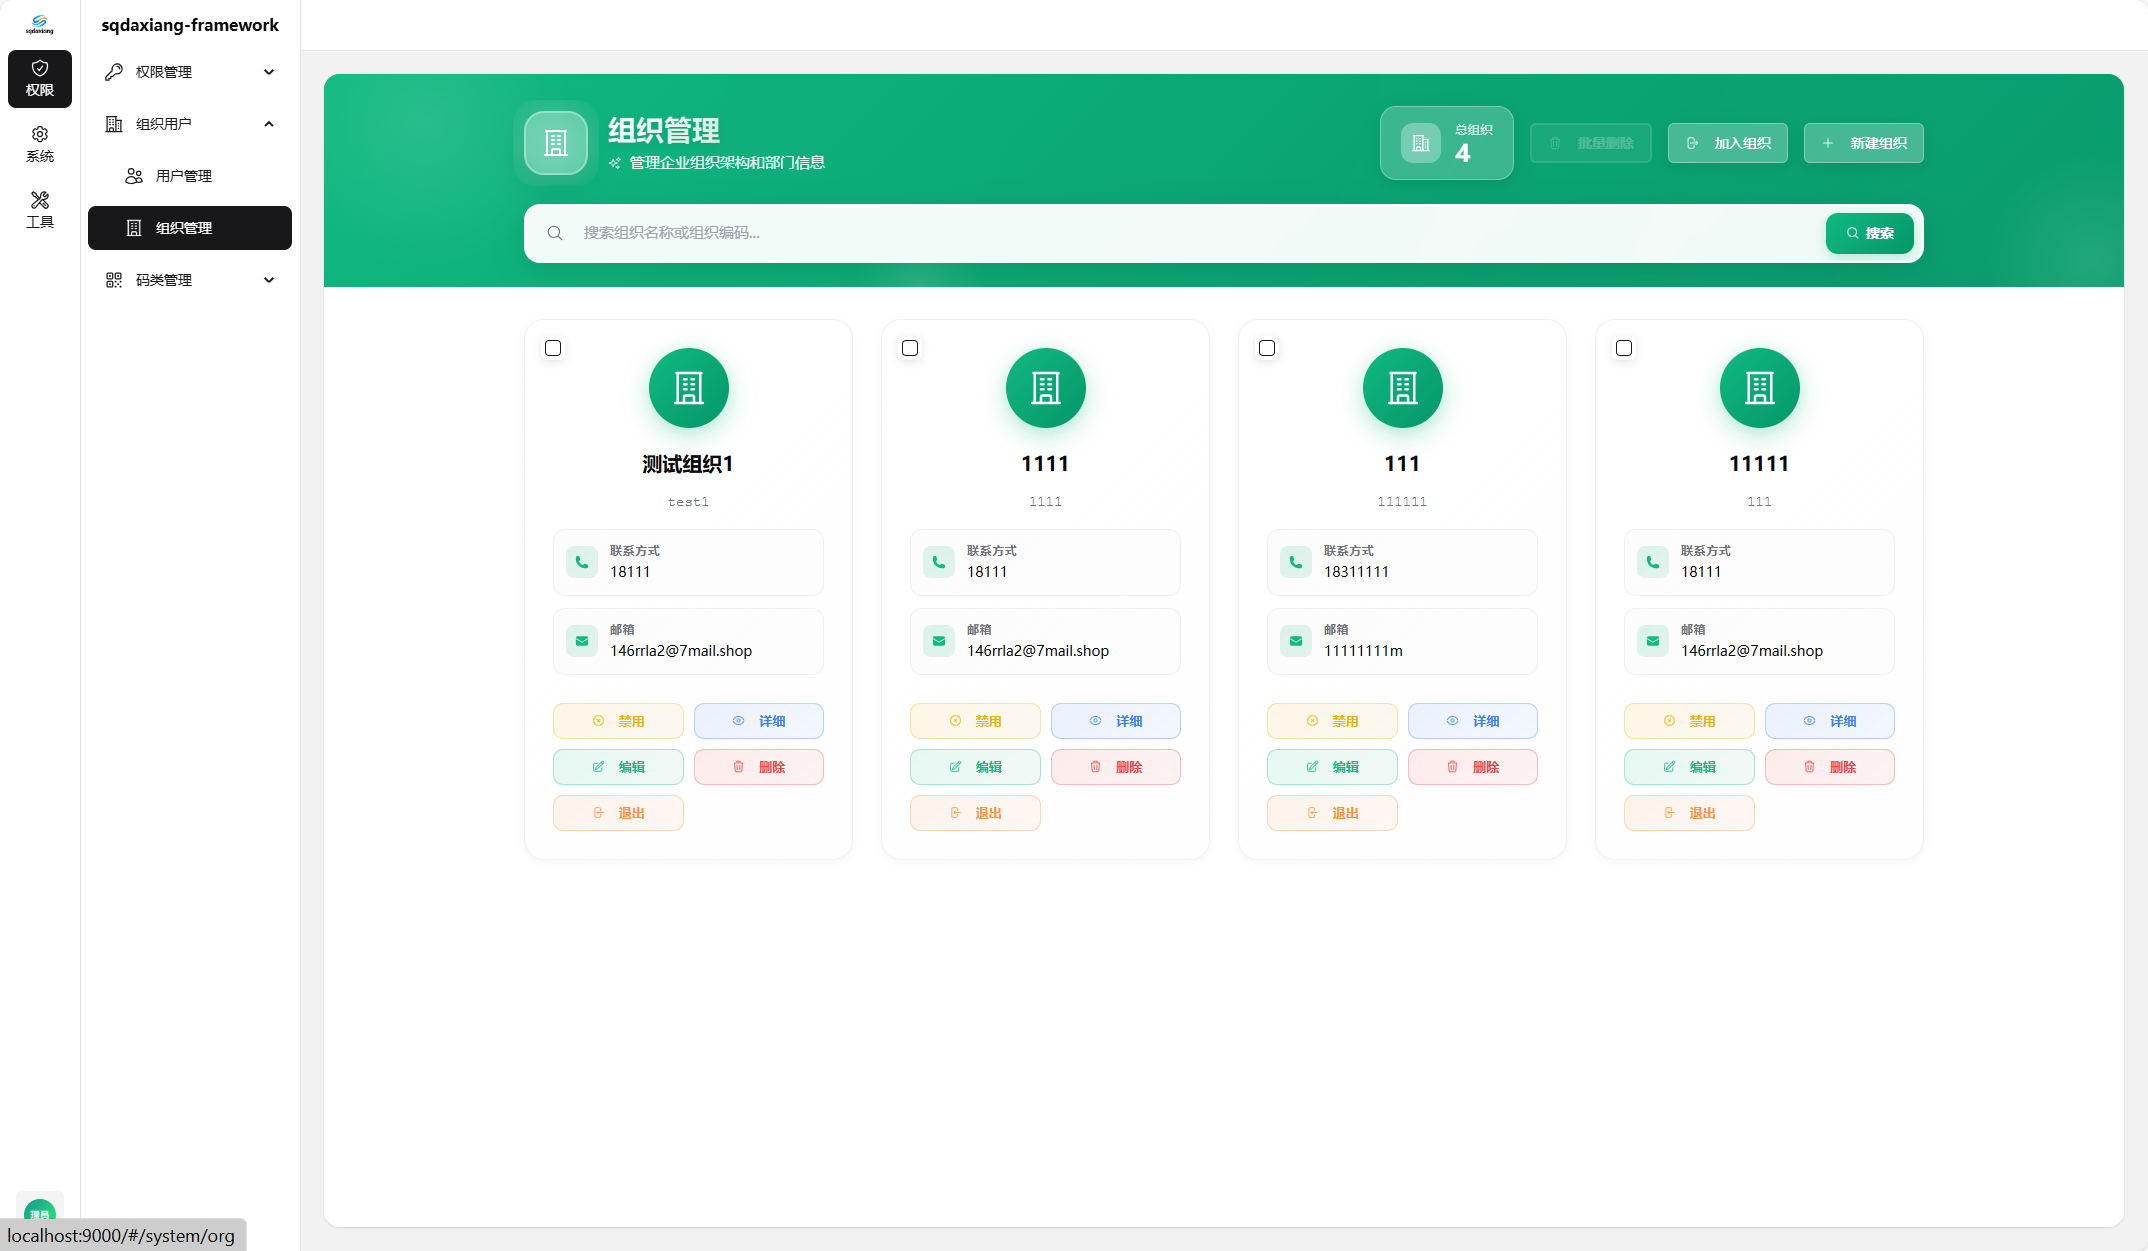Expand the 码类管理 menu chevron
Viewport: 2148px width, 1251px height.
point(268,280)
